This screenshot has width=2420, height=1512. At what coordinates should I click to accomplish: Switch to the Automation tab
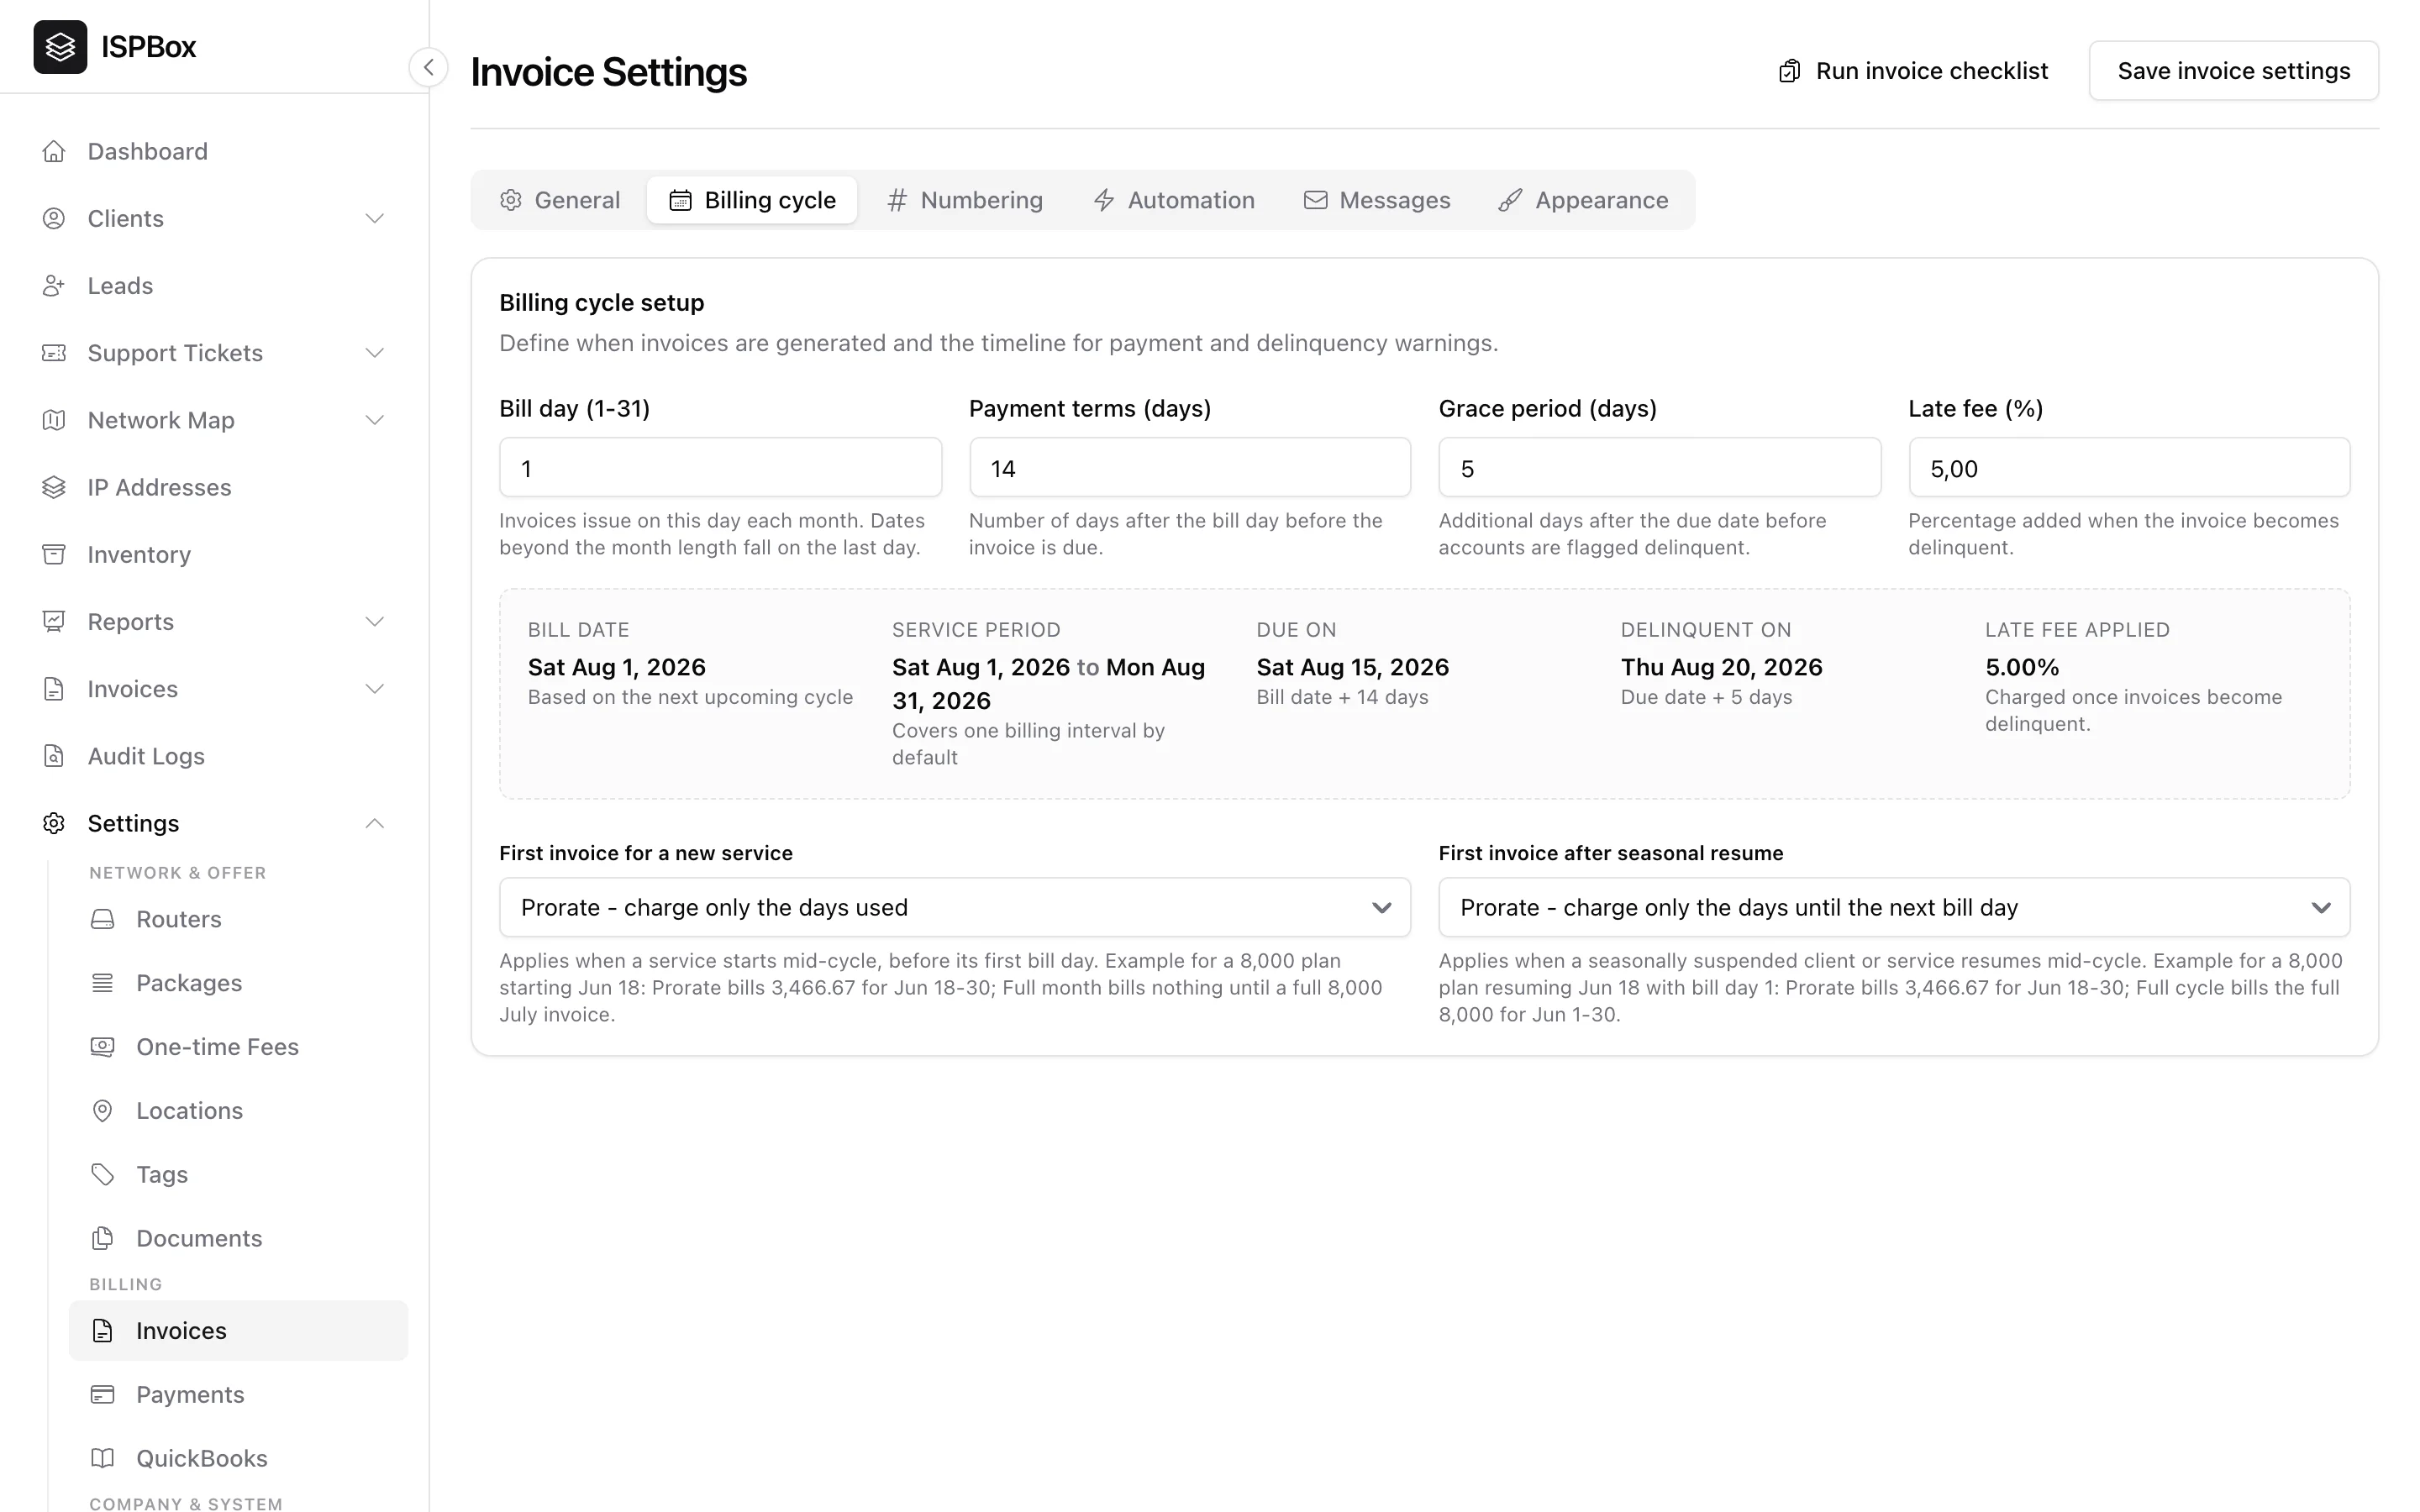[x=1174, y=200]
